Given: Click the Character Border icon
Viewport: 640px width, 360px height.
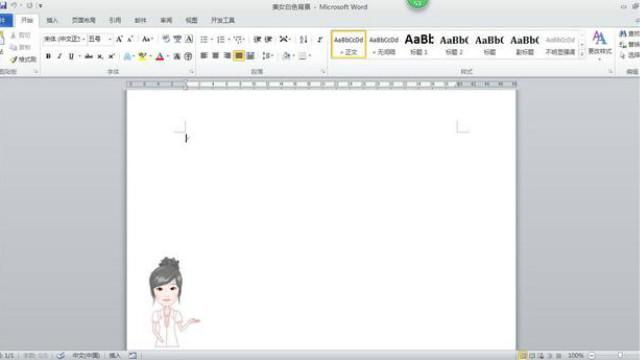Looking at the screenshot, I should (x=189, y=39).
